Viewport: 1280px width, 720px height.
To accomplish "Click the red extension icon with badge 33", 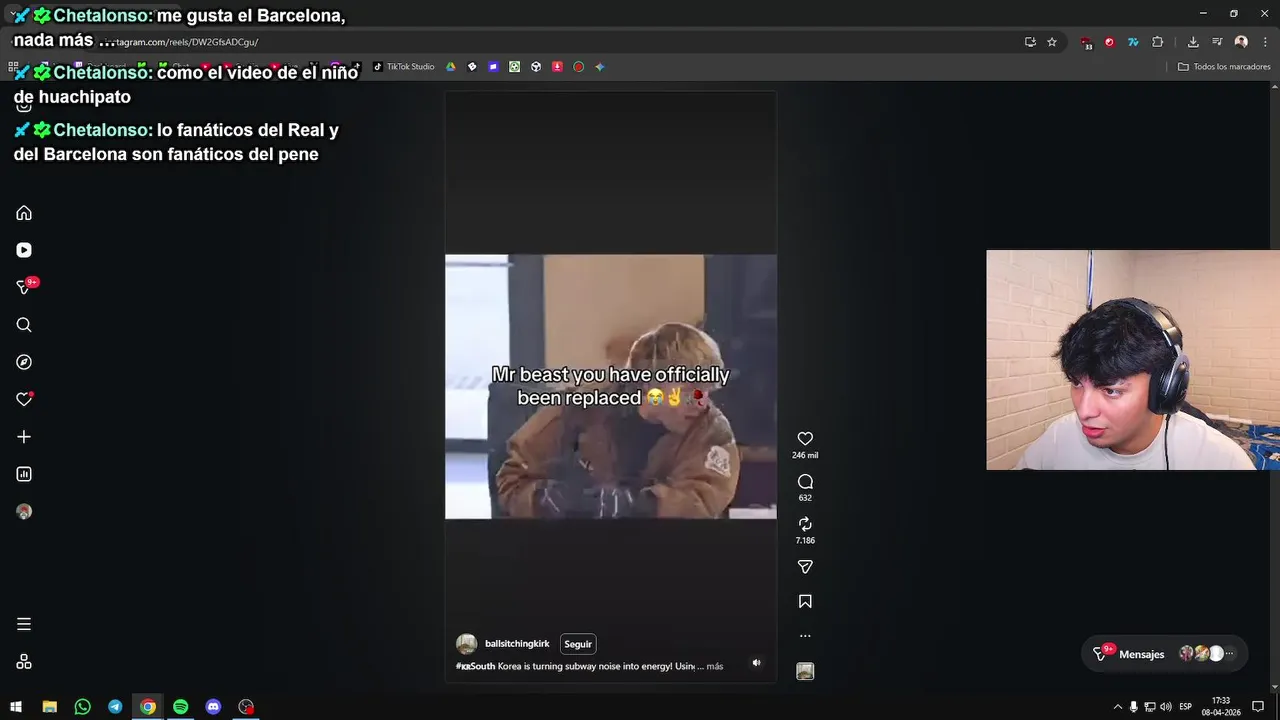I will [x=1087, y=43].
